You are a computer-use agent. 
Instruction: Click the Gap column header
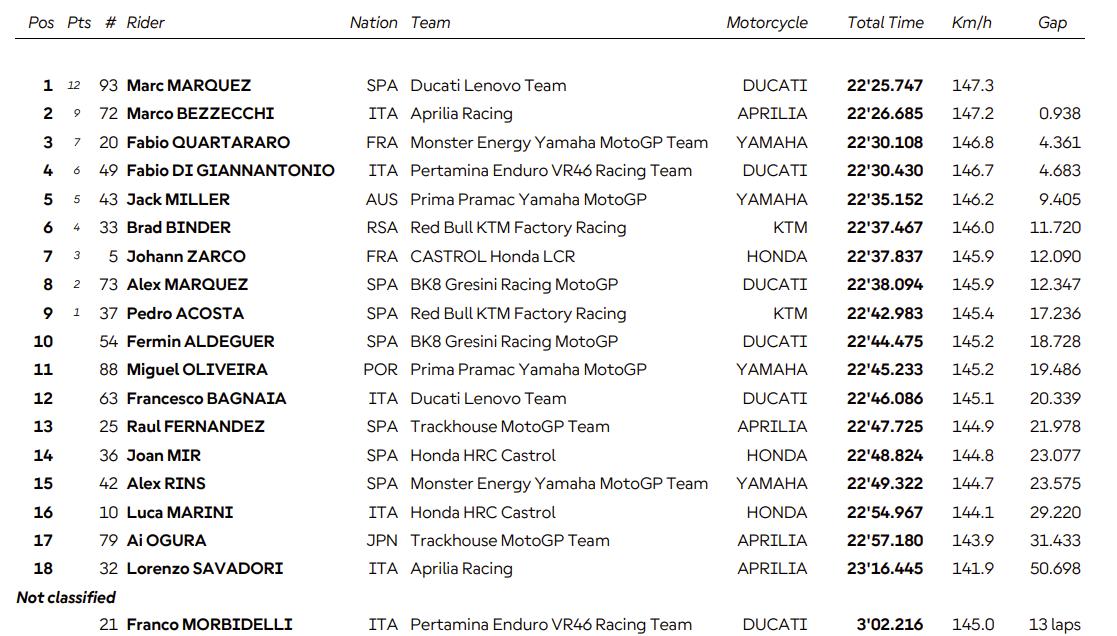(1052, 23)
